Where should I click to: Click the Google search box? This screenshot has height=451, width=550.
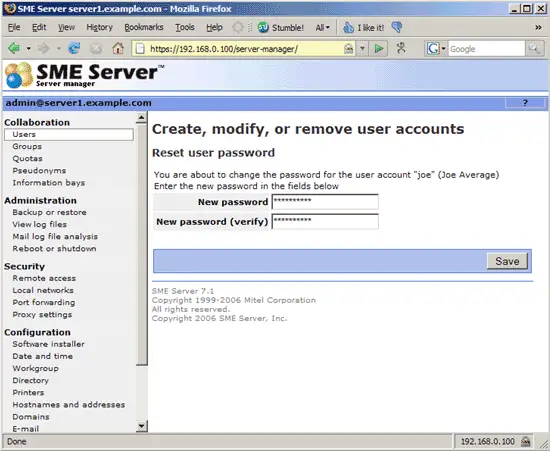(486, 49)
